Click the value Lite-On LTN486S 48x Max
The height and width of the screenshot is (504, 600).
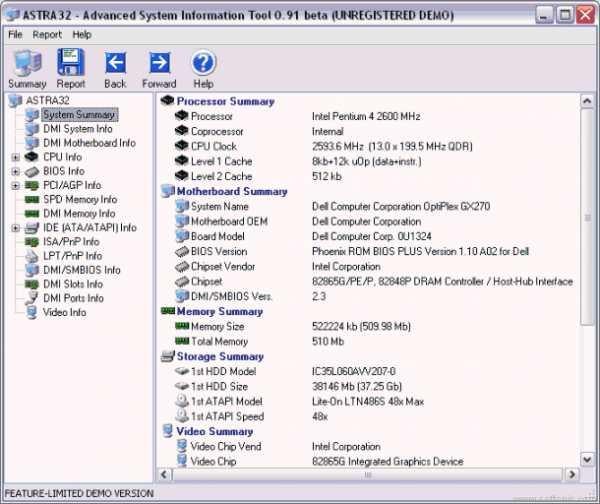tap(368, 402)
